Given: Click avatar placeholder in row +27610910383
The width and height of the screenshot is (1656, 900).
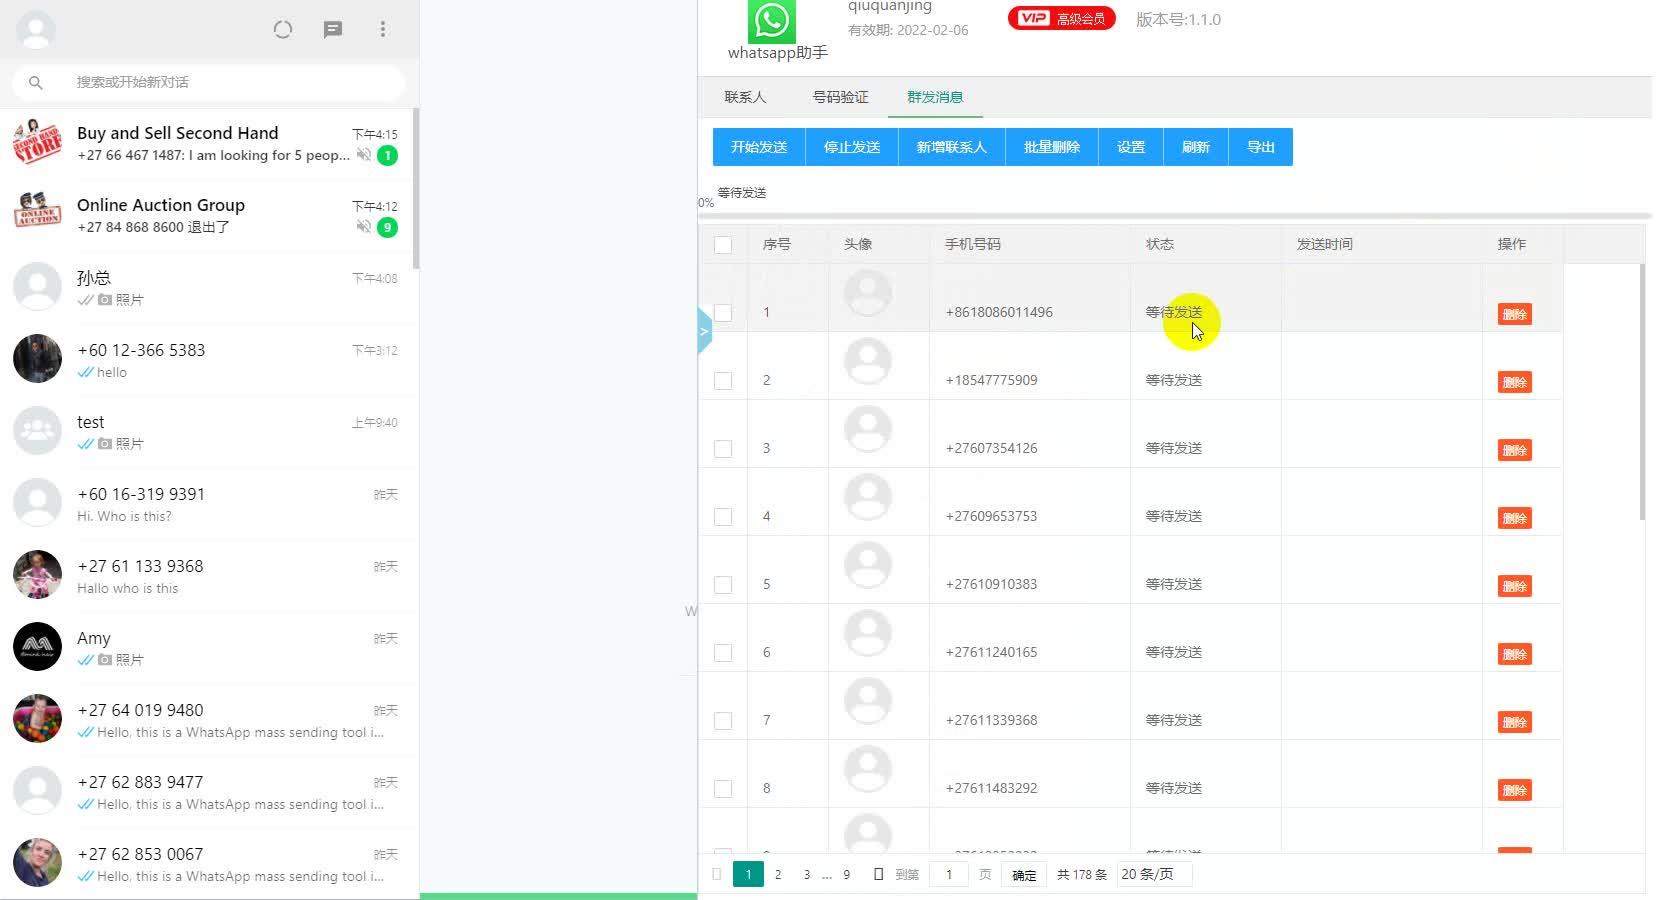Looking at the screenshot, I should point(868,565).
